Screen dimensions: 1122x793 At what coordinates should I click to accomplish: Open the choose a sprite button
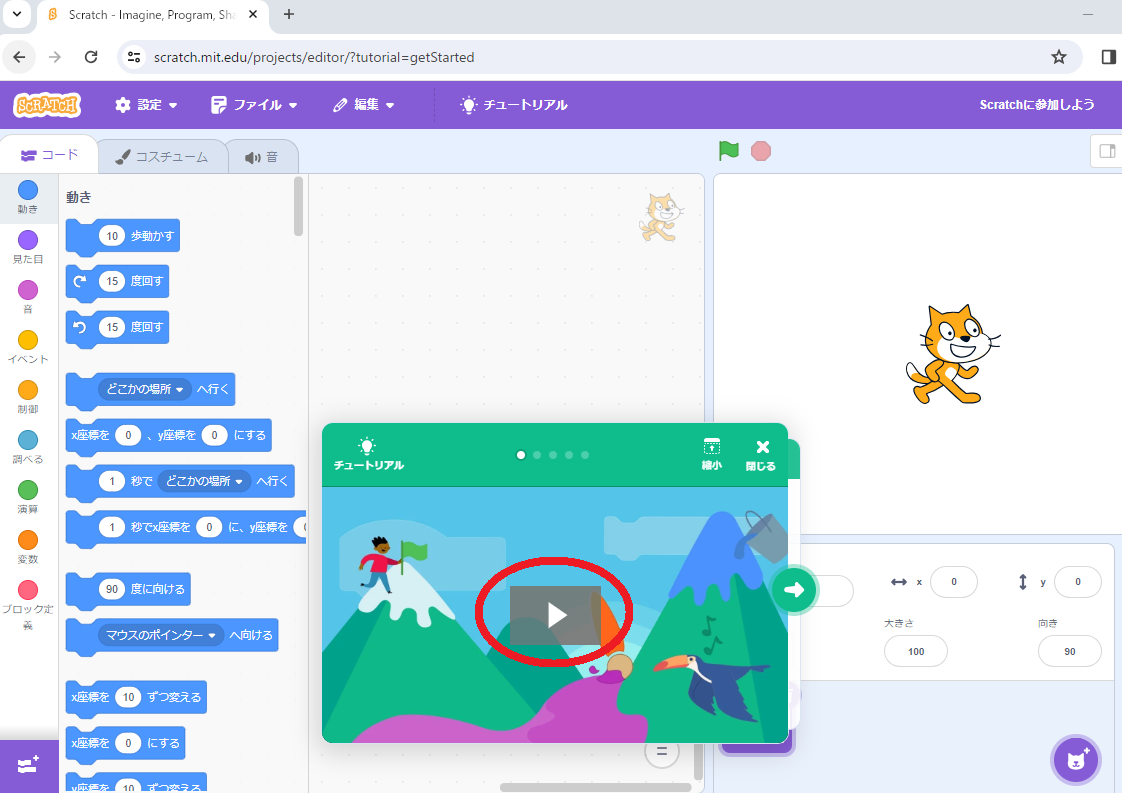click(1076, 759)
